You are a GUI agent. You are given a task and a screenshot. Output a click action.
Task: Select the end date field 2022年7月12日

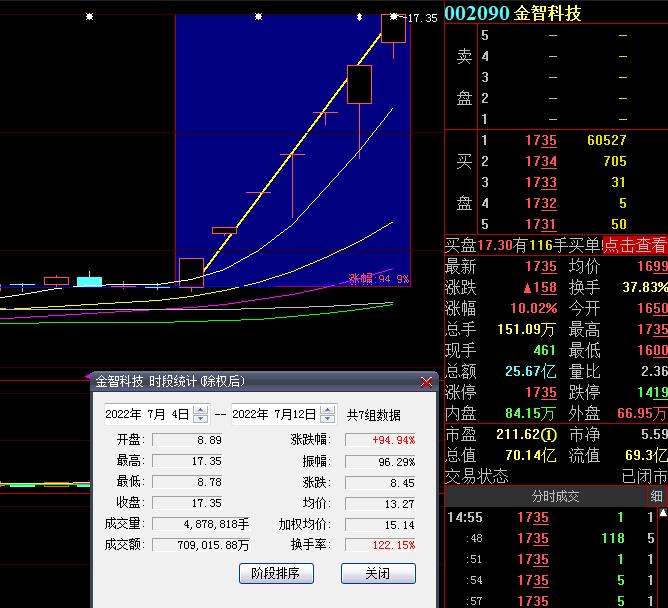point(274,415)
